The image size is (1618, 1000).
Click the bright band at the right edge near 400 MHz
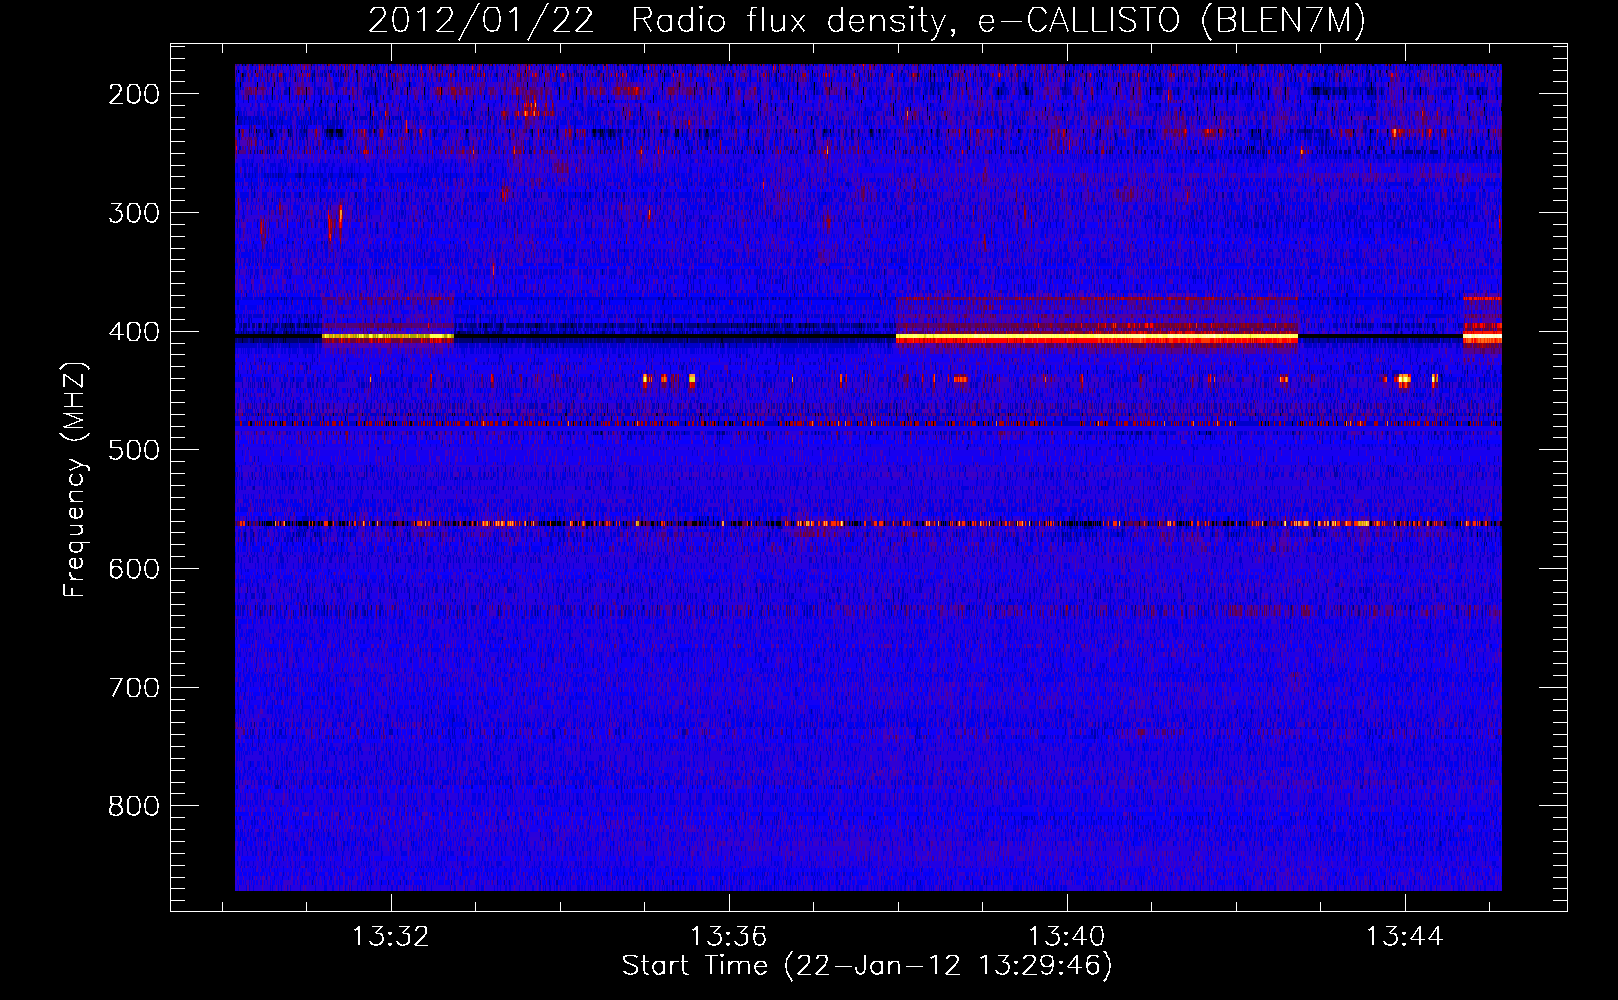coord(1482,338)
